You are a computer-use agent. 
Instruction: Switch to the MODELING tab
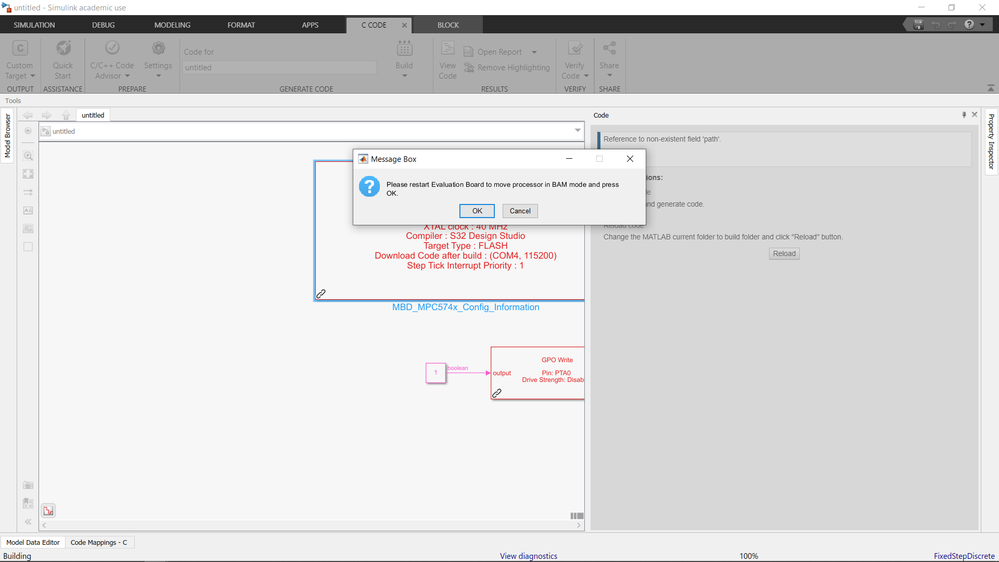[172, 25]
